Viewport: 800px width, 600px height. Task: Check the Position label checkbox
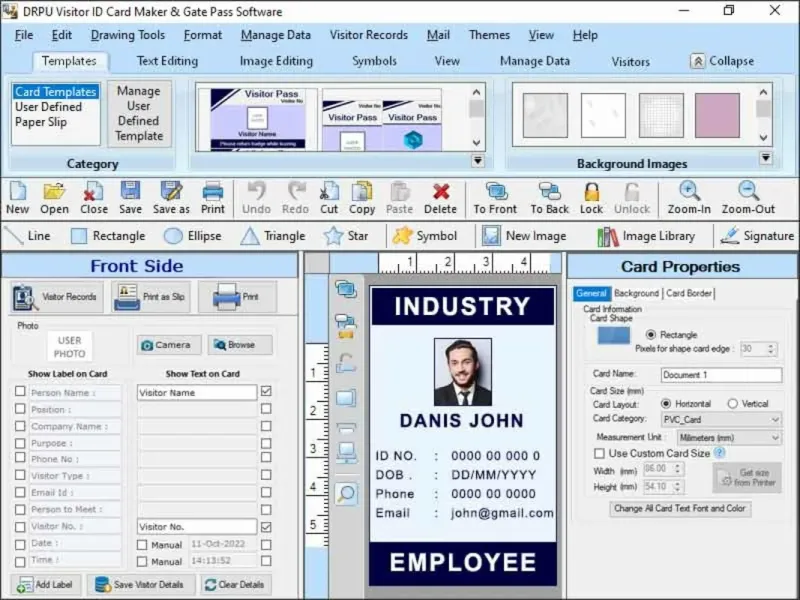pyautogui.click(x=20, y=409)
